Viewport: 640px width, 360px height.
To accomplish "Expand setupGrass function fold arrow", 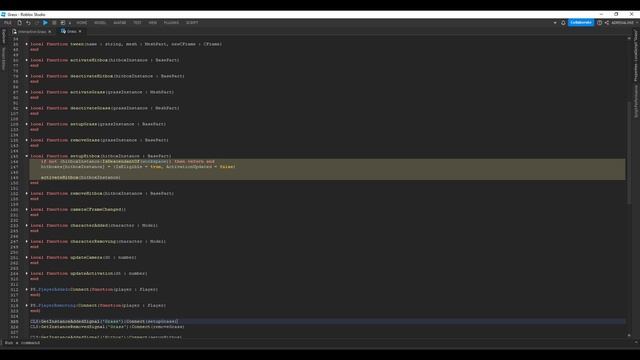I will [27, 124].
